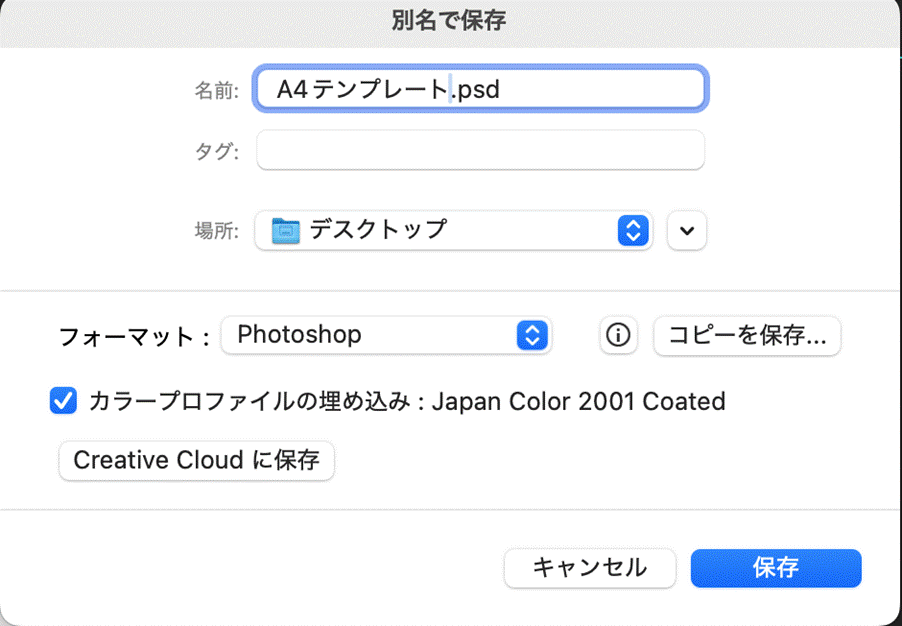Click the 場所: label
Image resolution: width=902 pixels, height=626 pixels.
click(x=216, y=231)
